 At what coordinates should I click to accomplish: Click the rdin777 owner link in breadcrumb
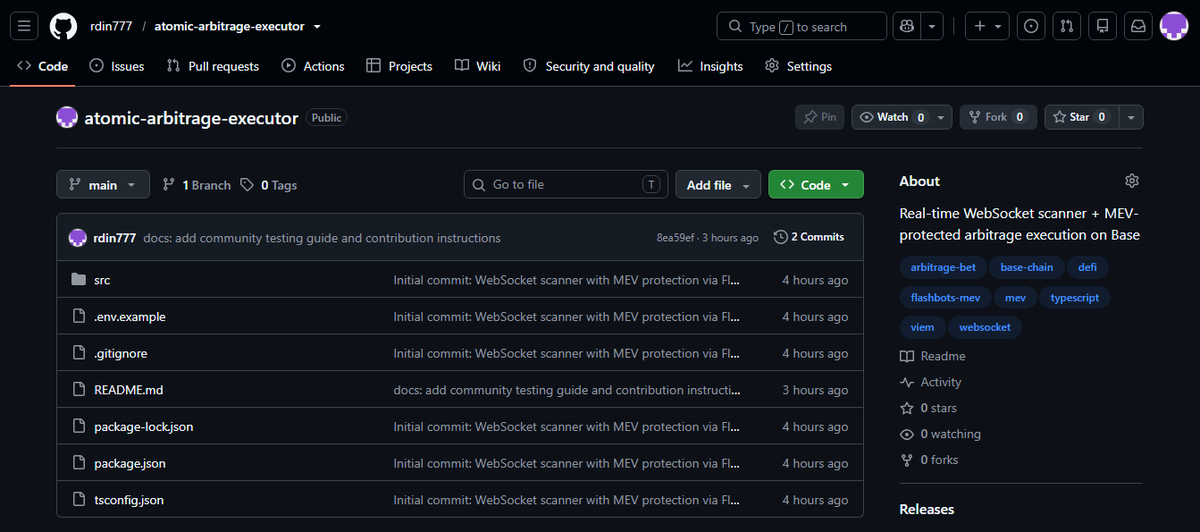tap(109, 26)
